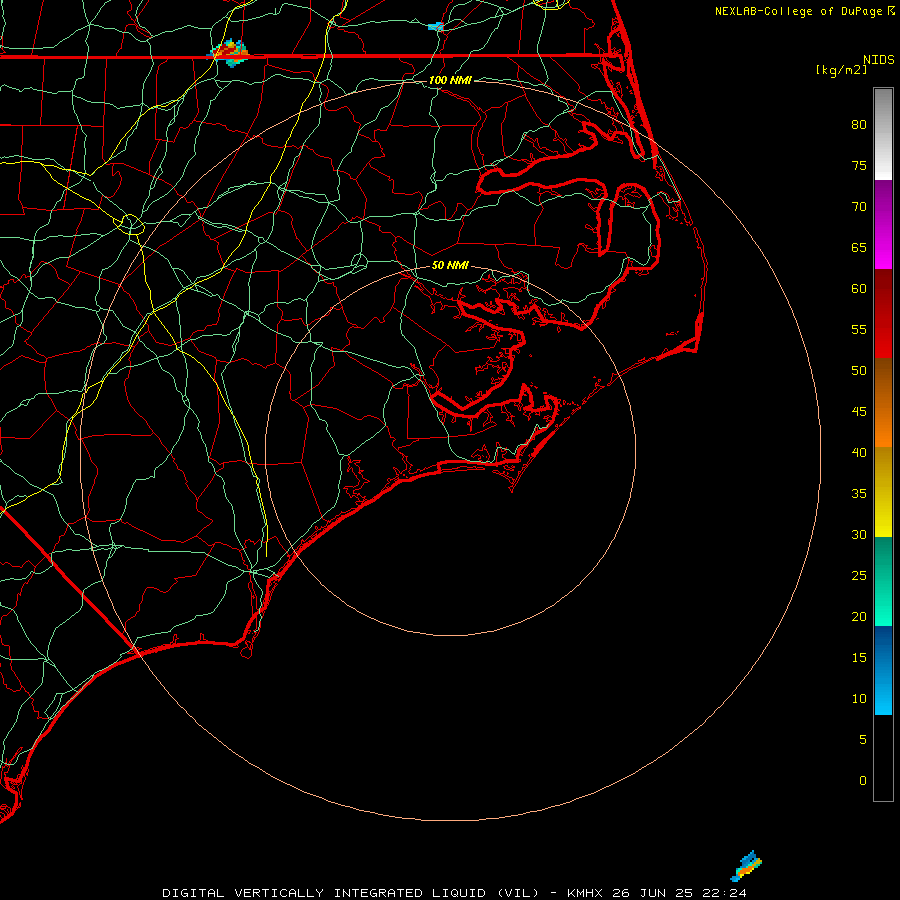Select the black bottom segment of the color bar
This screenshot has width=900, height=900.
point(883,758)
